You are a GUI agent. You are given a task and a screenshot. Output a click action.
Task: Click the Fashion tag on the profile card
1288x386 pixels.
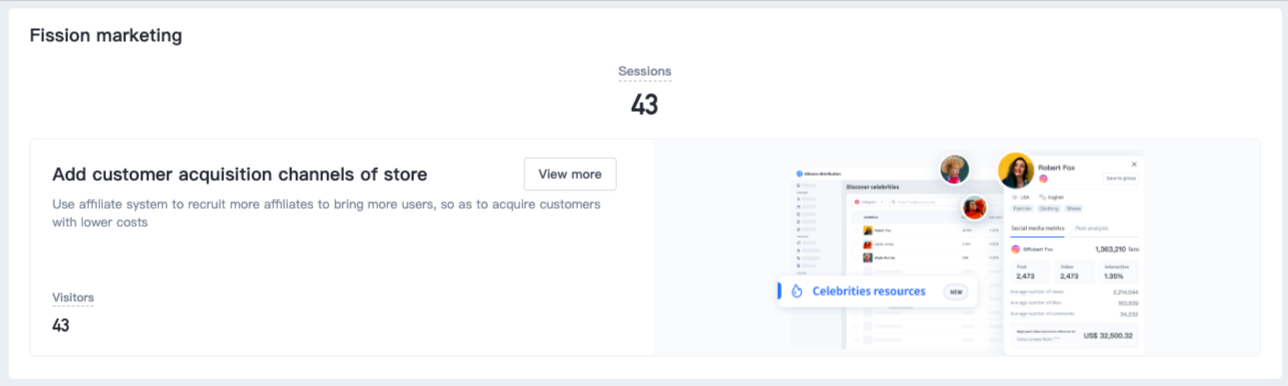point(1022,209)
